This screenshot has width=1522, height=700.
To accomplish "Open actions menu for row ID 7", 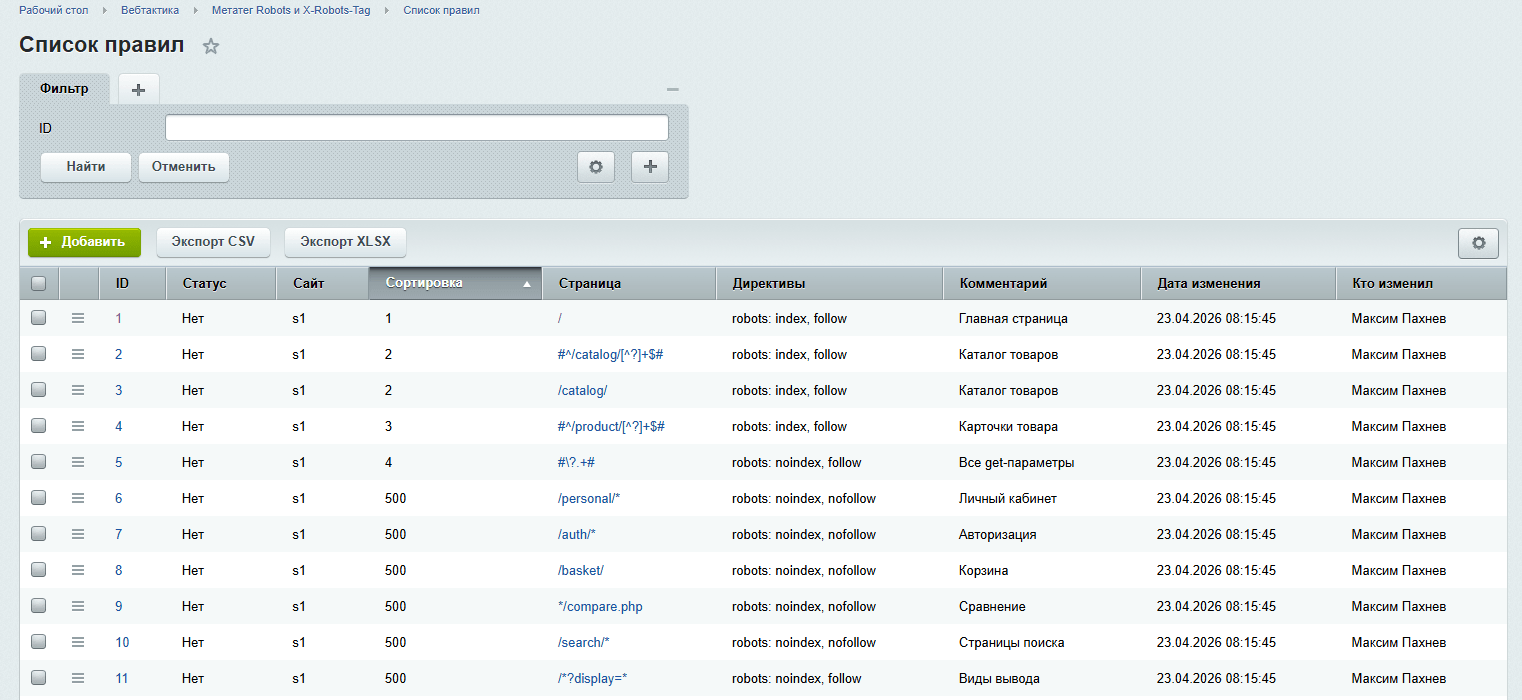I will coord(78,534).
